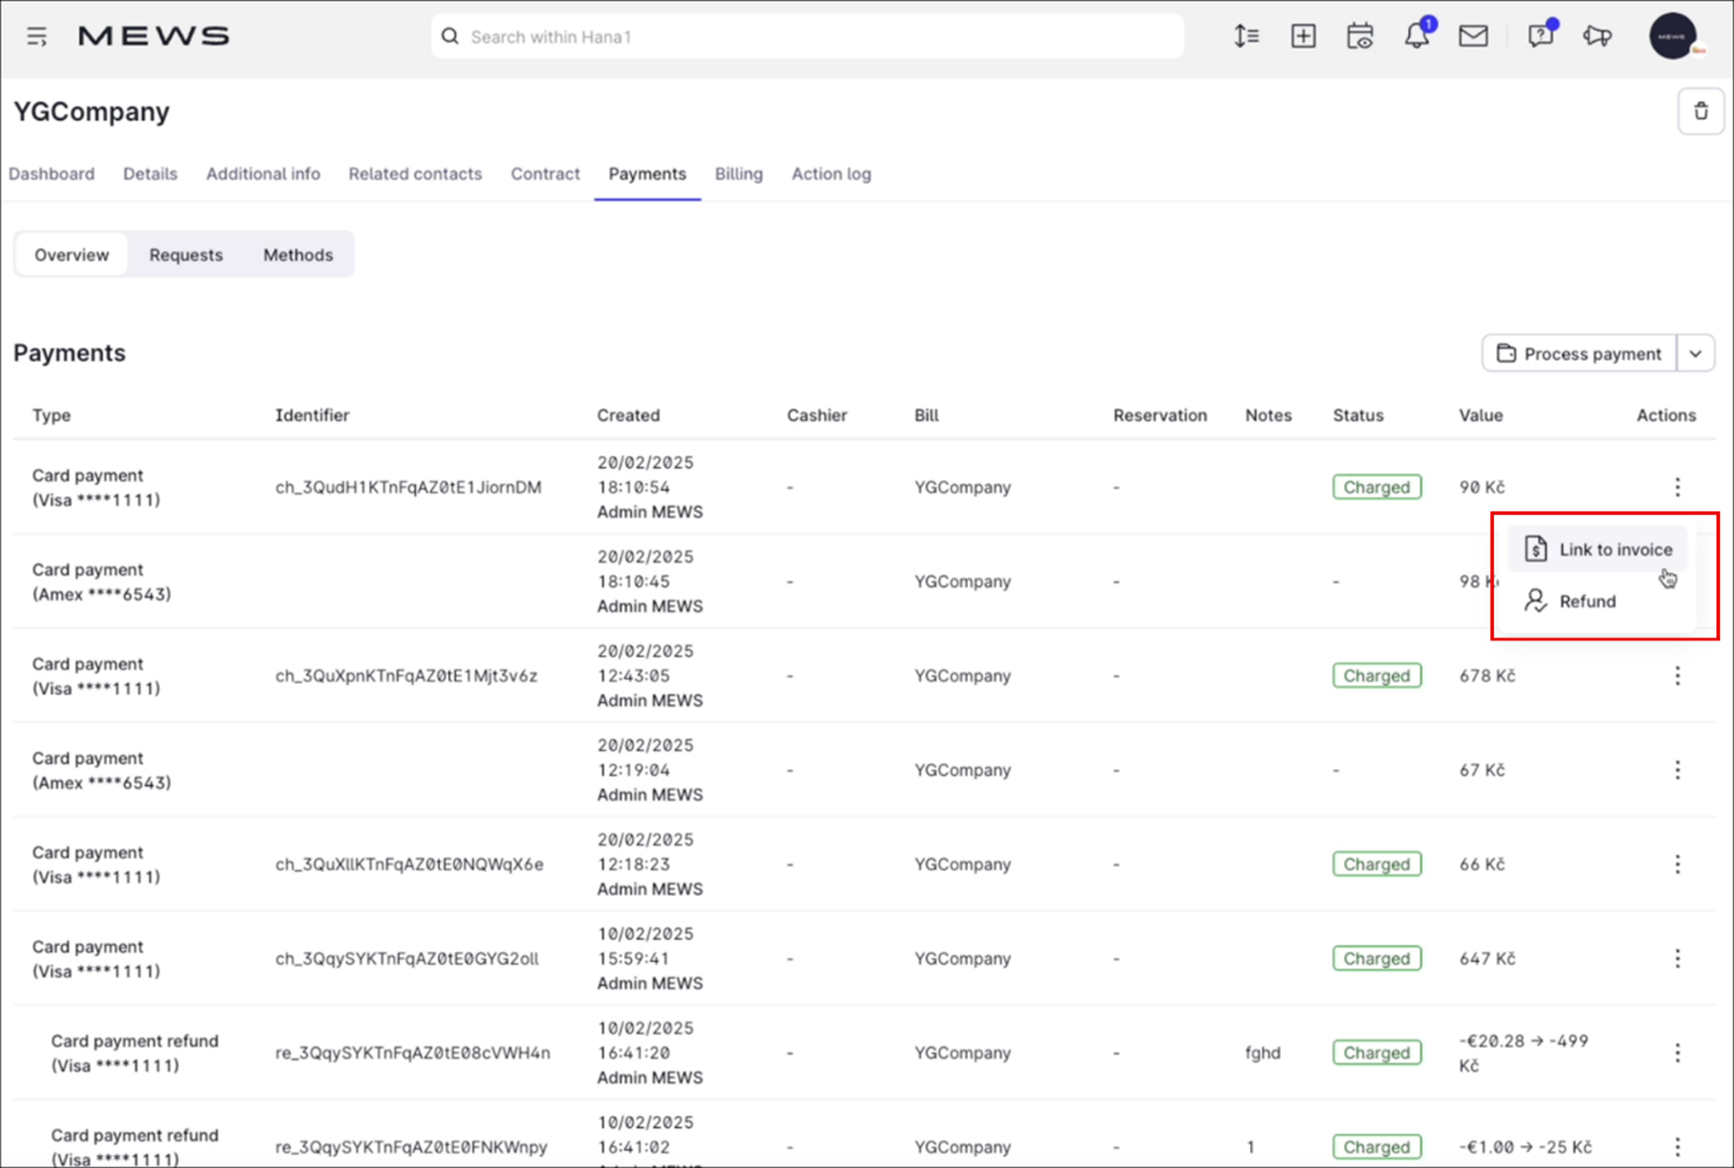The height and width of the screenshot is (1168, 1734).
Task: Open the help chat icon
Action: 1540,36
